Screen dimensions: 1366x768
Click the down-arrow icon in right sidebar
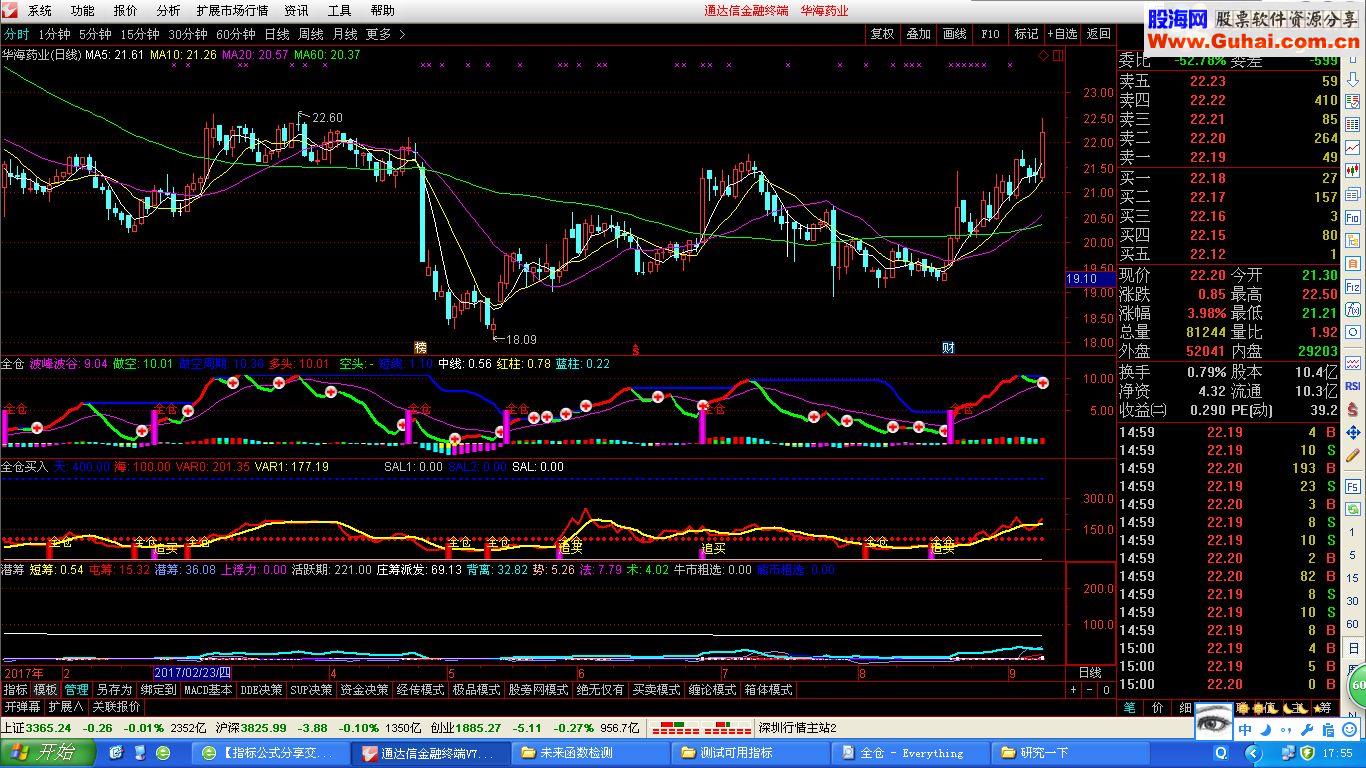point(1352,77)
